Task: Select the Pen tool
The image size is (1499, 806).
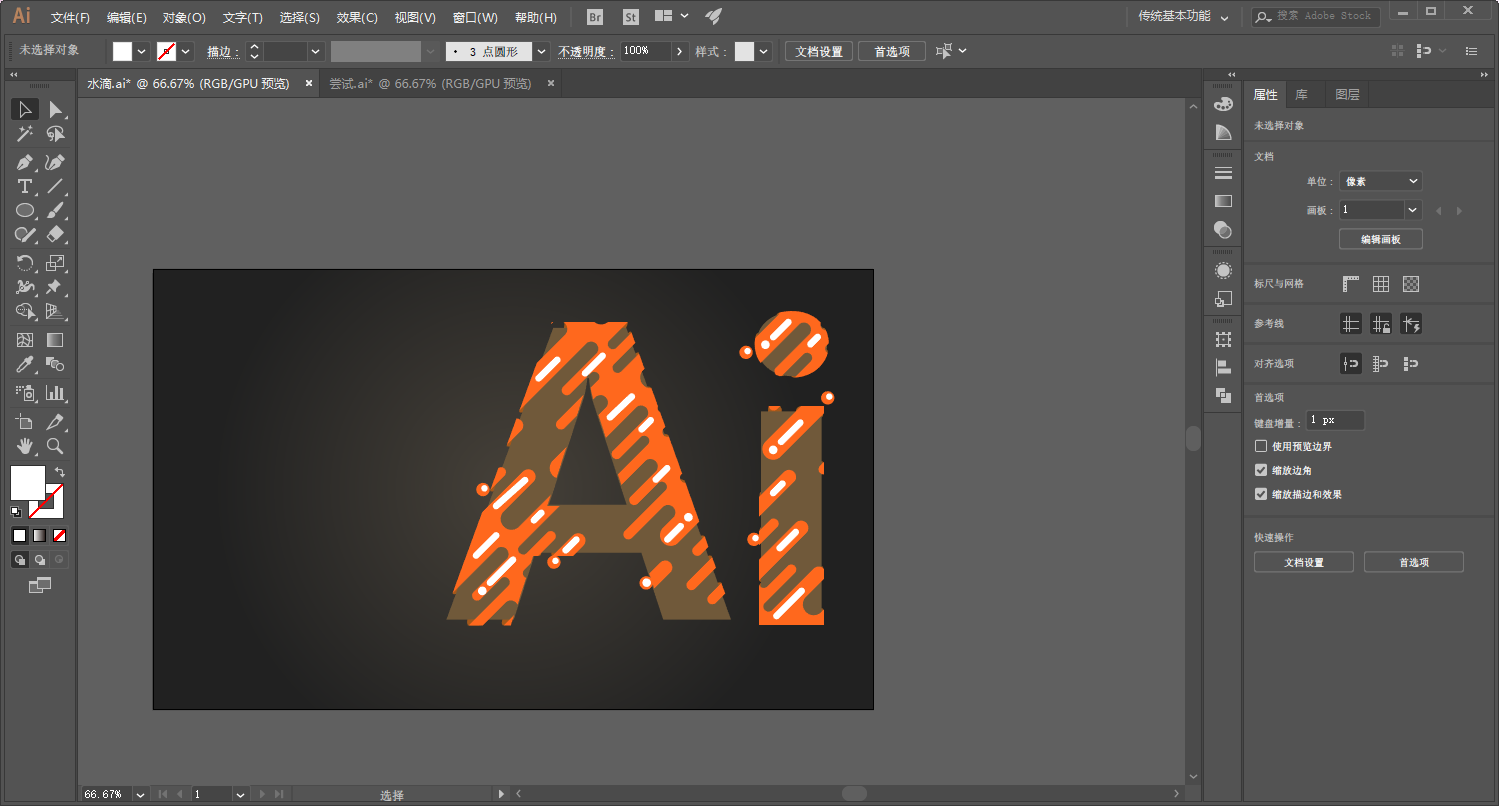Action: pos(25,162)
